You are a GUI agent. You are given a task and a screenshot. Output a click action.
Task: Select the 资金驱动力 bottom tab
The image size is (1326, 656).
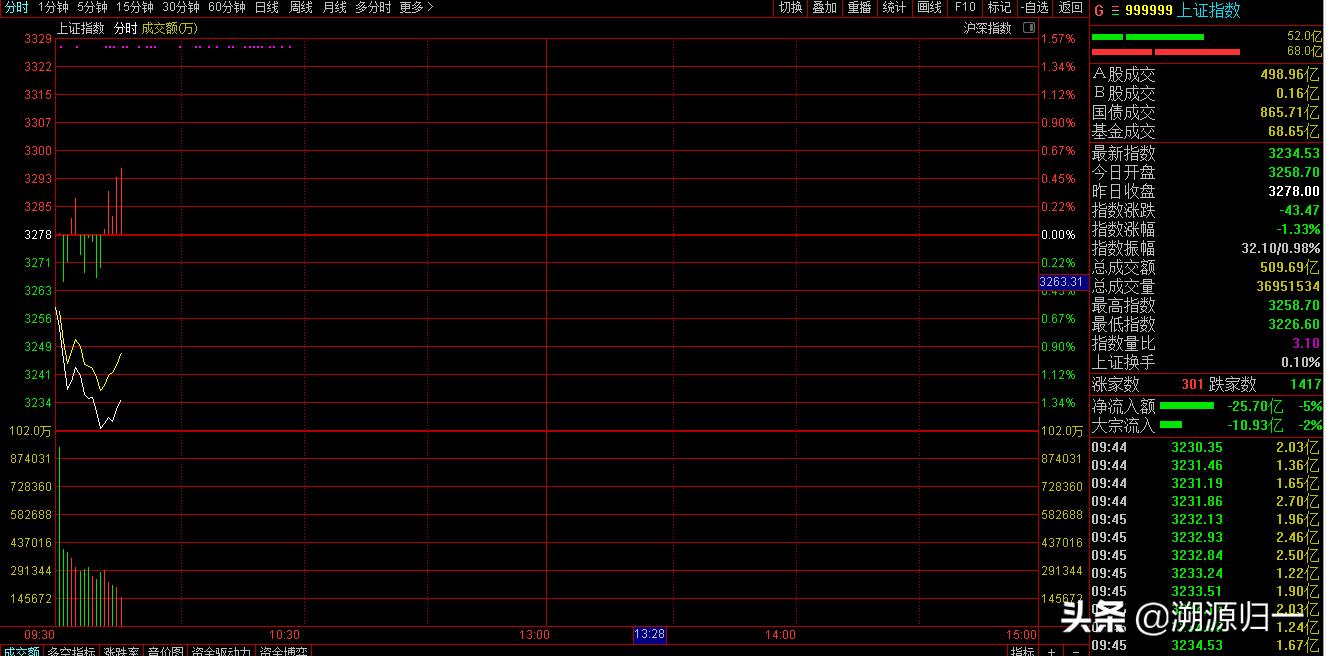pyautogui.click(x=221, y=652)
